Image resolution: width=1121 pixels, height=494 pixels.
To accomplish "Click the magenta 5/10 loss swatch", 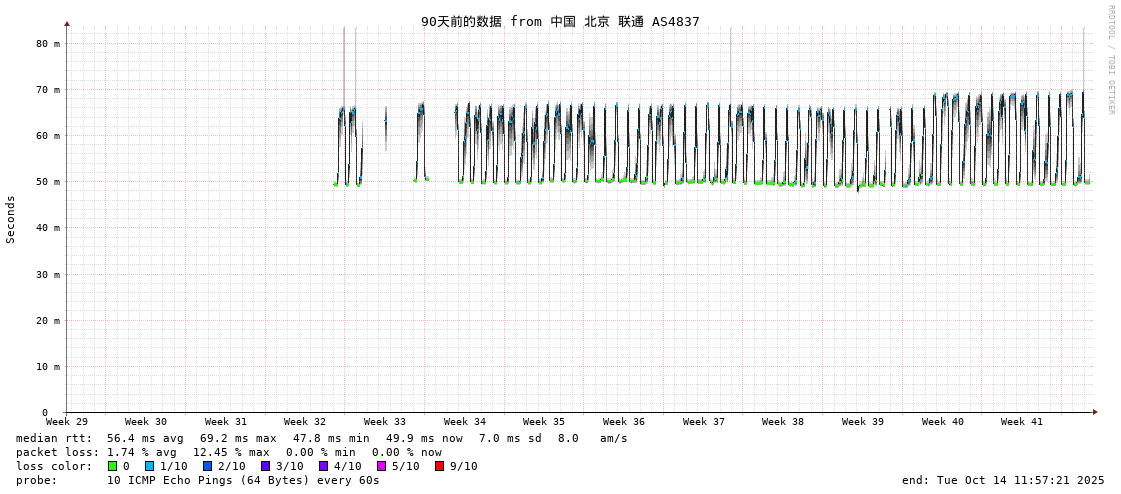I will point(382,466).
